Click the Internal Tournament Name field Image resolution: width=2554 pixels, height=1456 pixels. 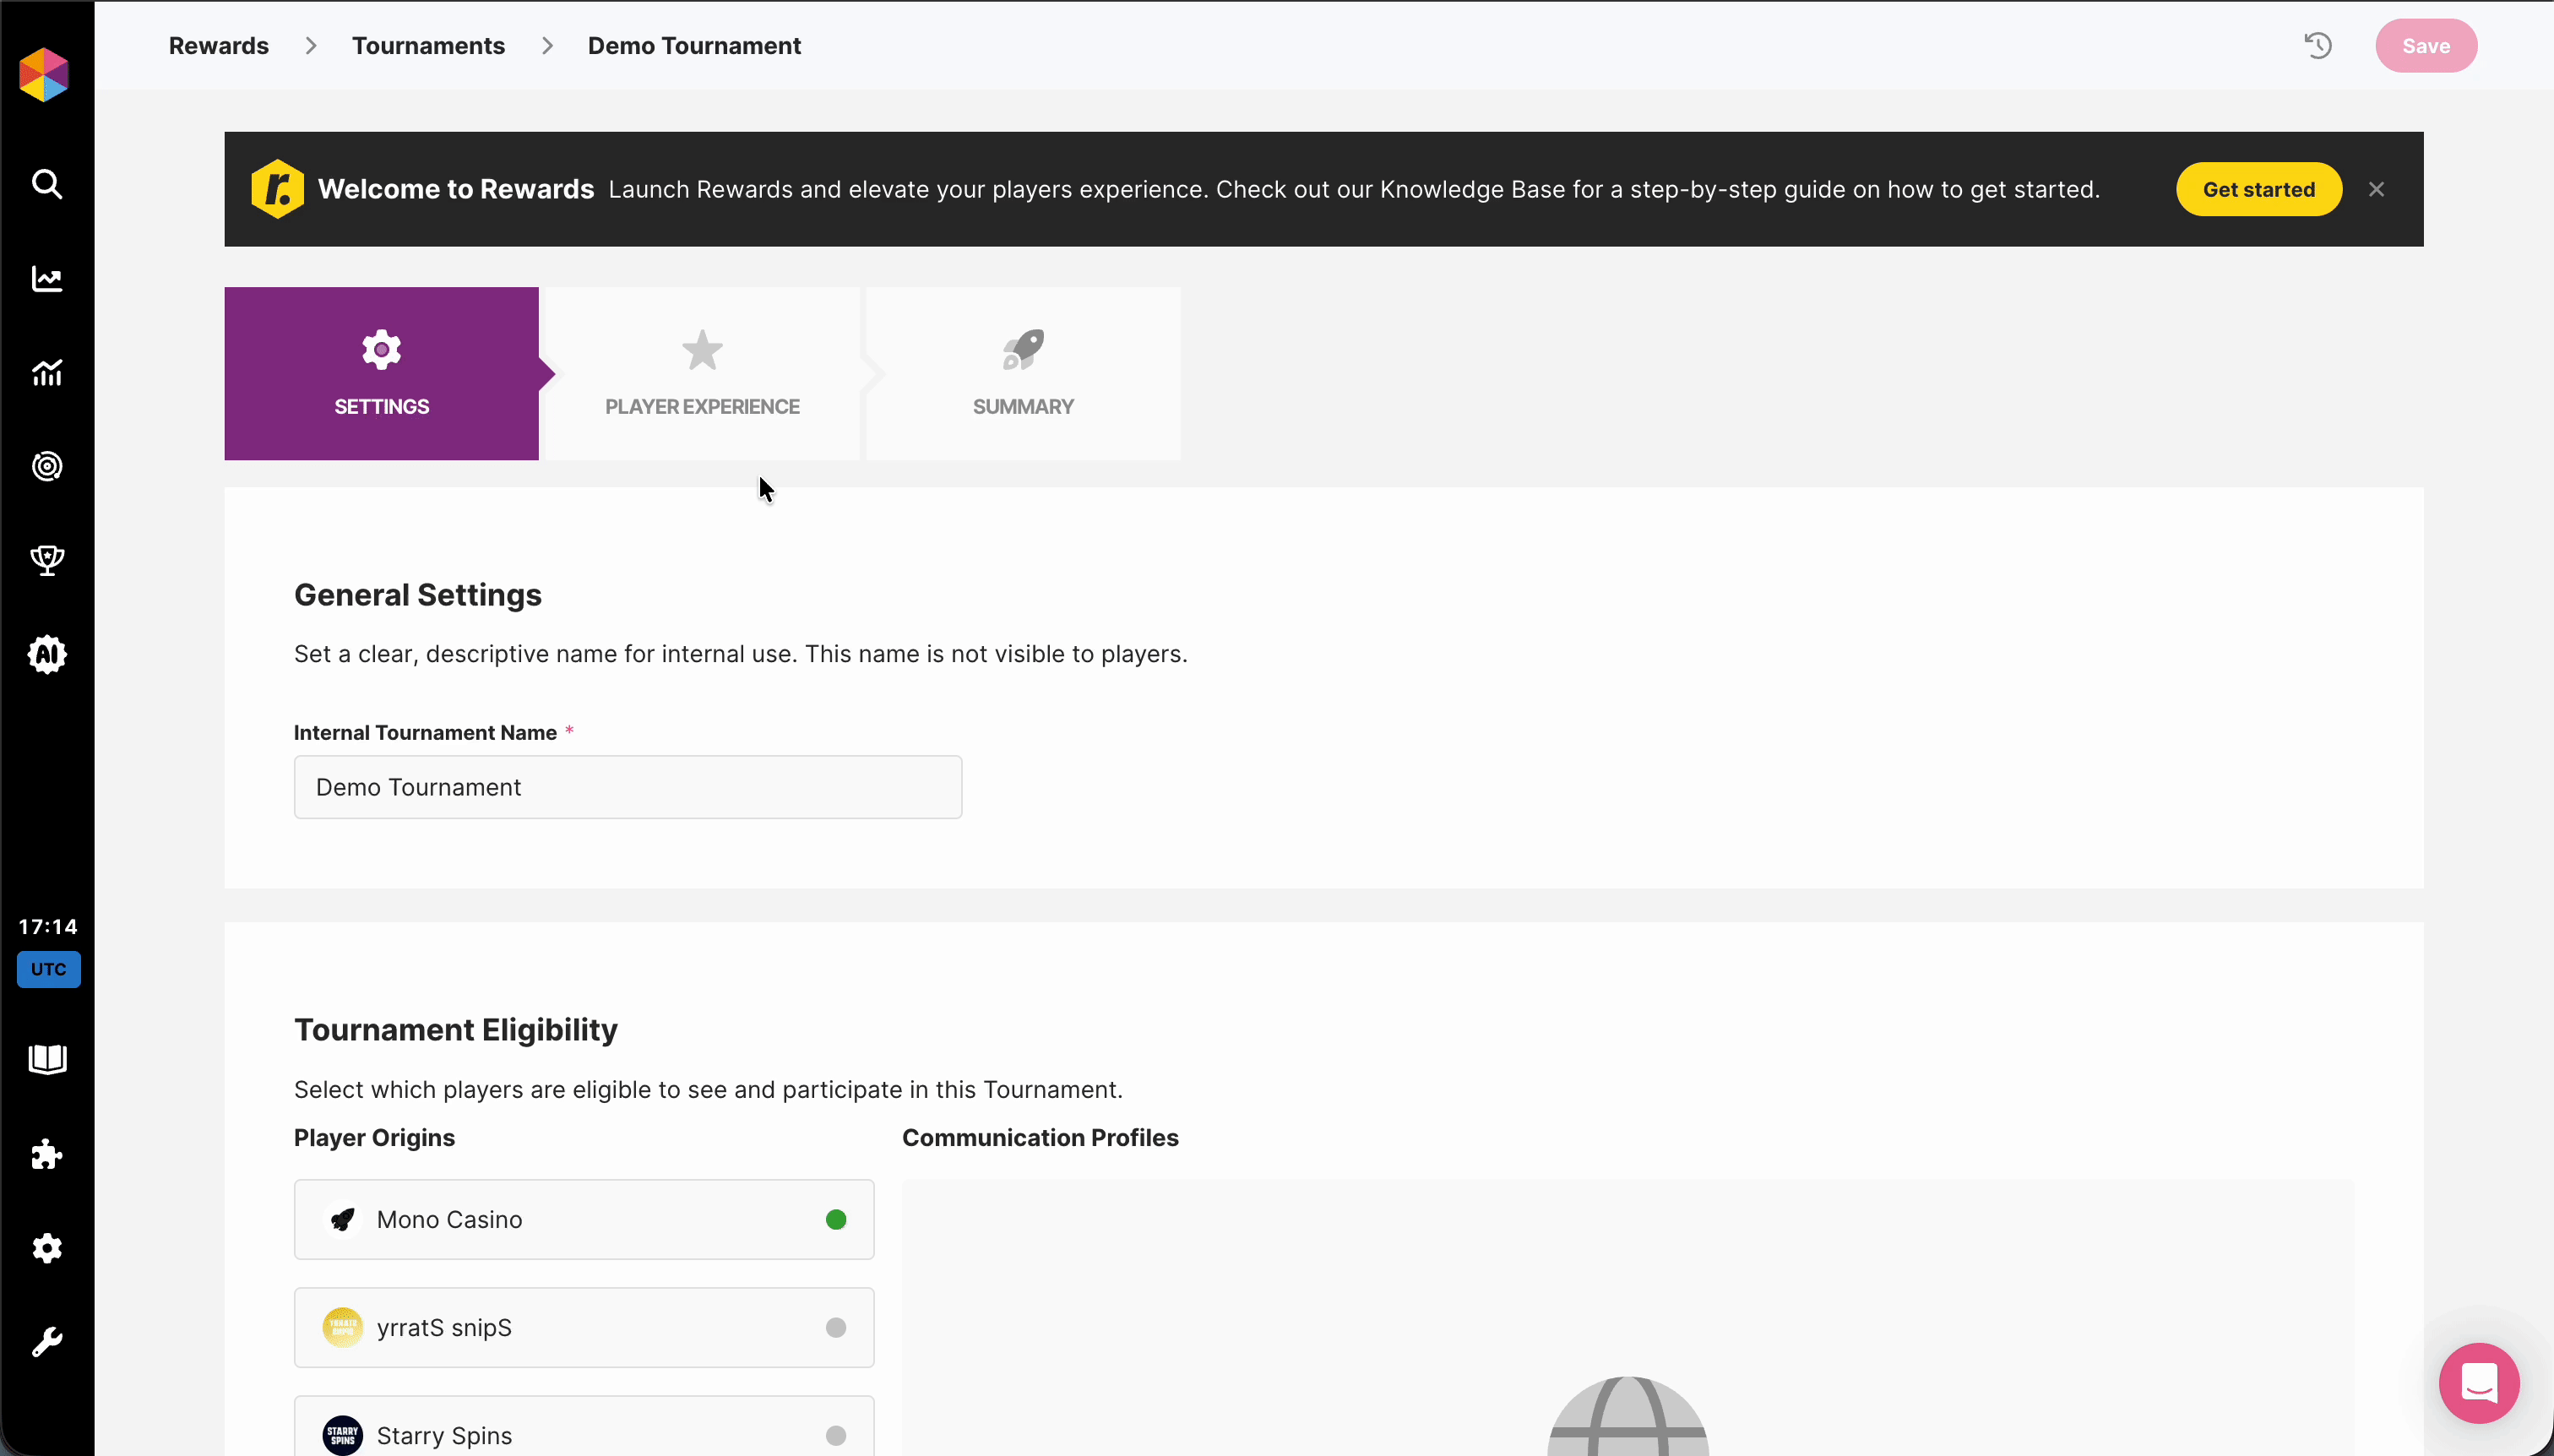click(x=628, y=787)
